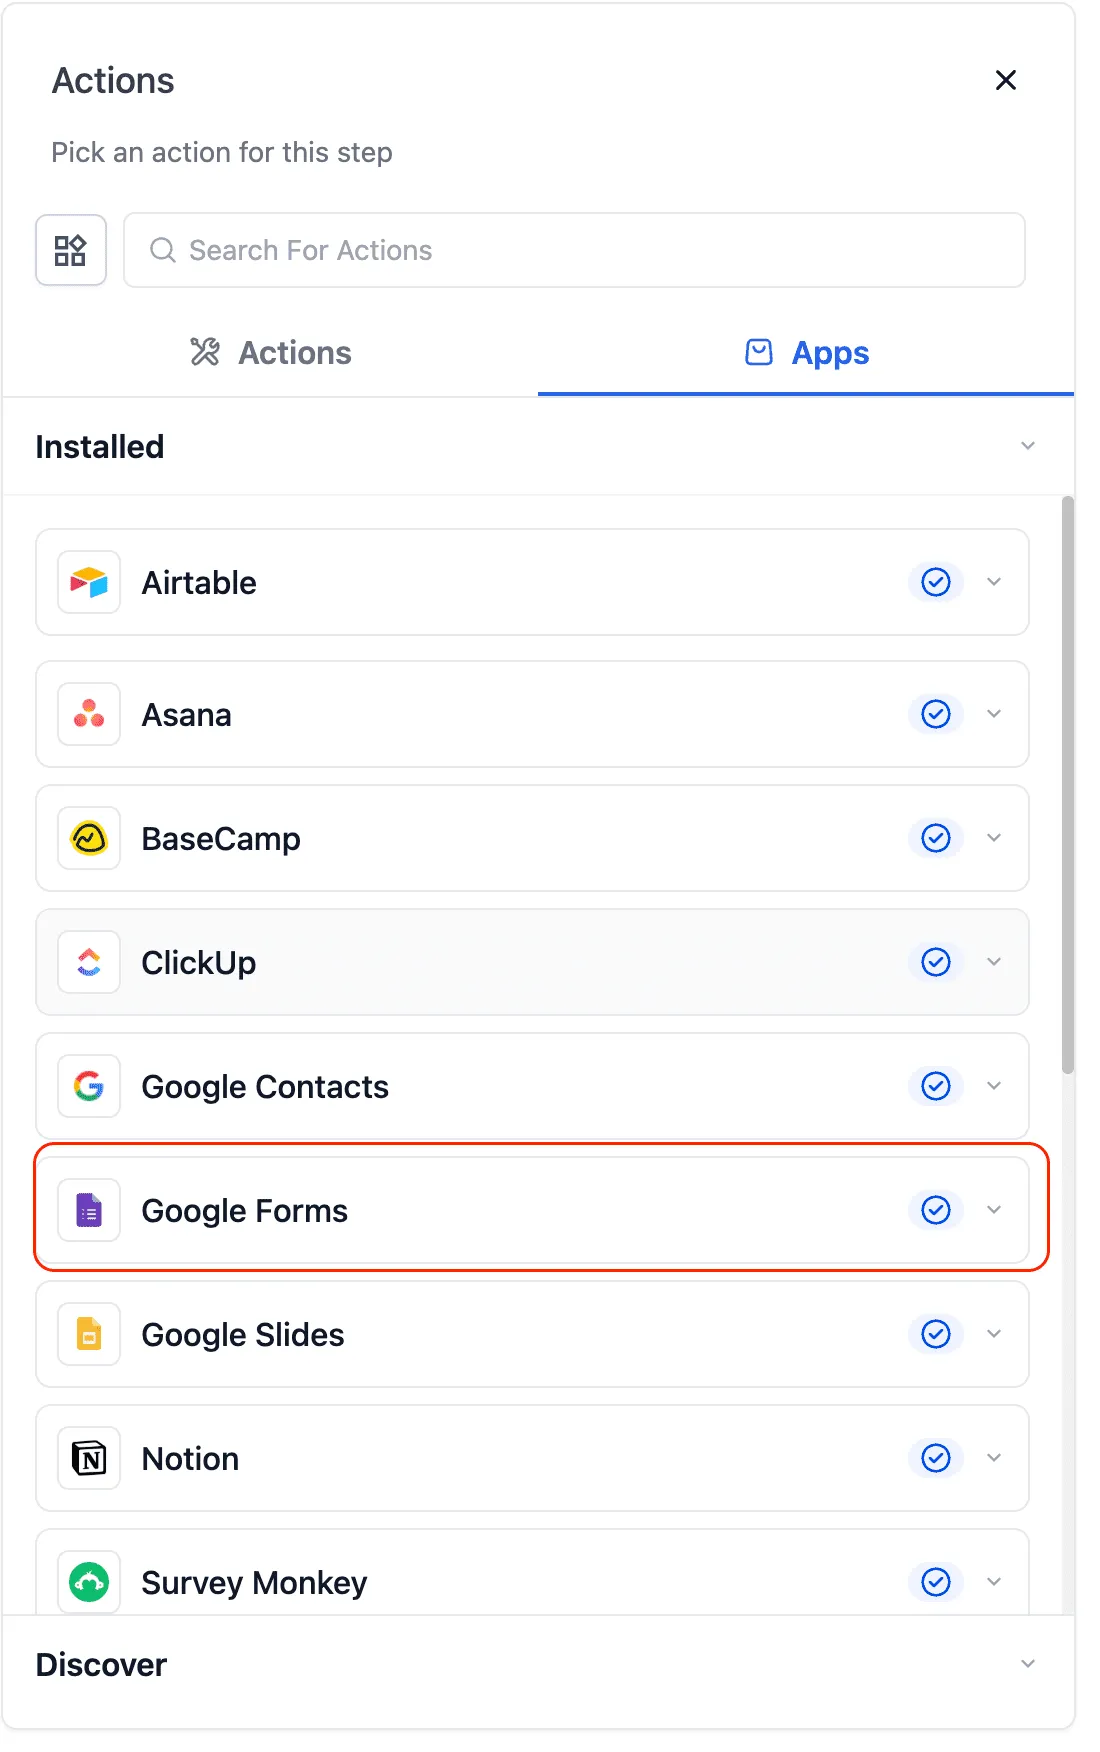Screen dimensions: 1100x1752
Task: Collapse the Installed section
Action: [x=1028, y=446]
